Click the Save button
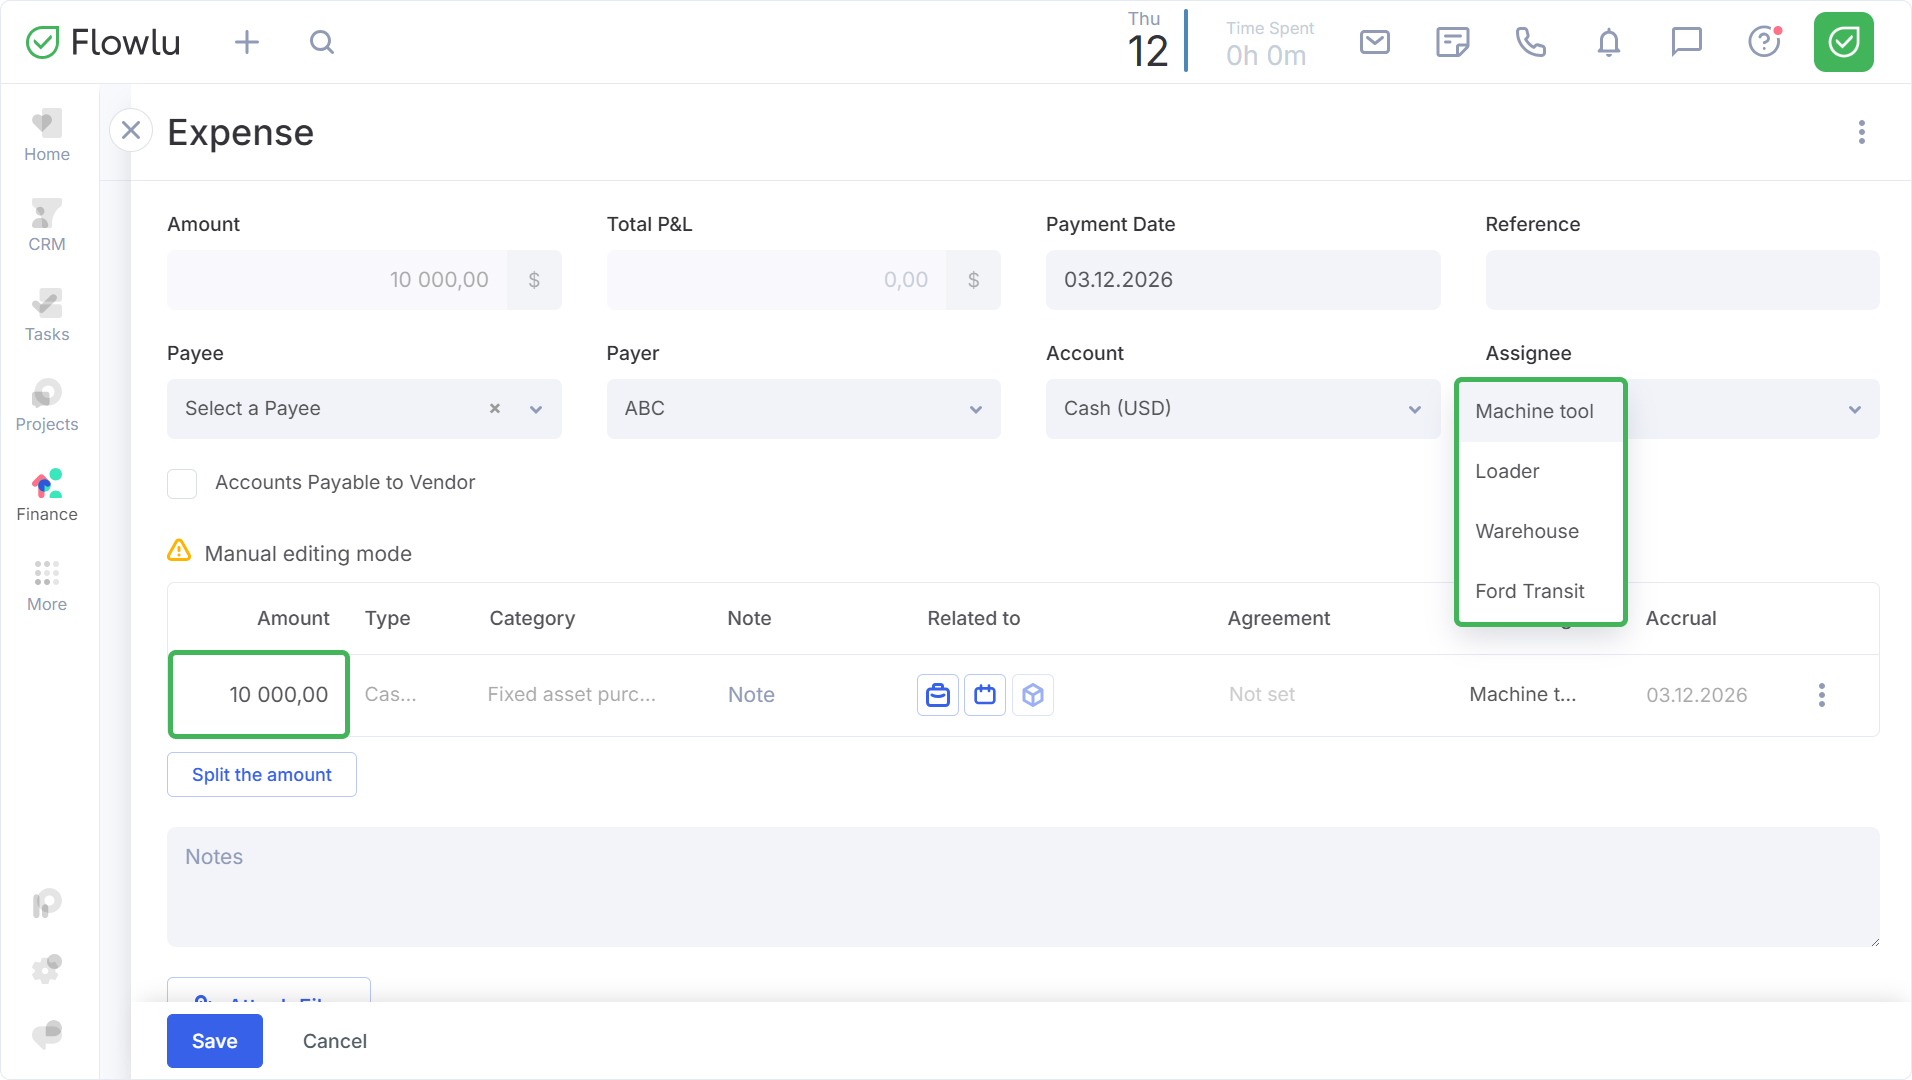Screen dimensions: 1912x1080 214,1041
